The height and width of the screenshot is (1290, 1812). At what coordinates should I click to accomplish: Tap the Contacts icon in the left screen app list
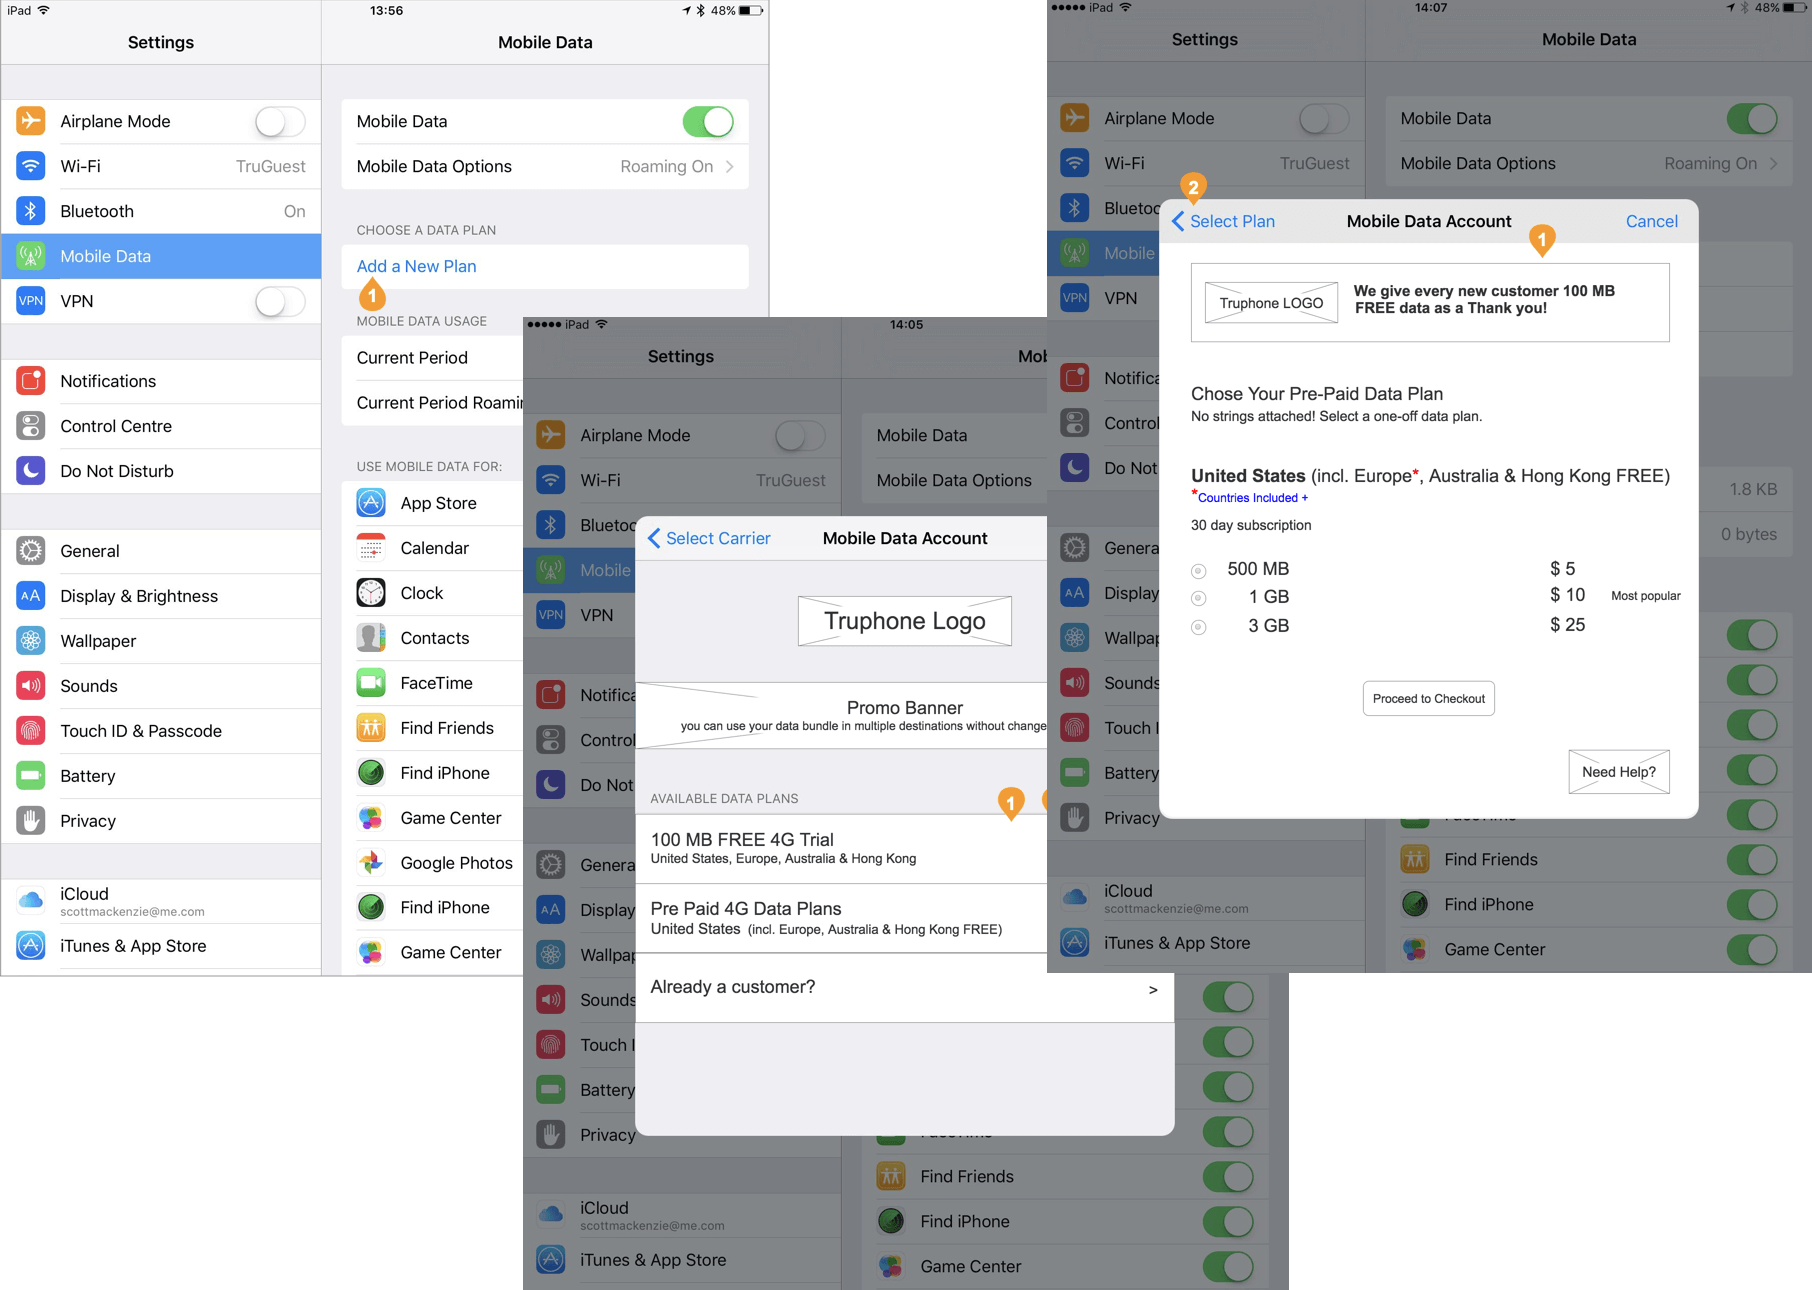click(371, 638)
